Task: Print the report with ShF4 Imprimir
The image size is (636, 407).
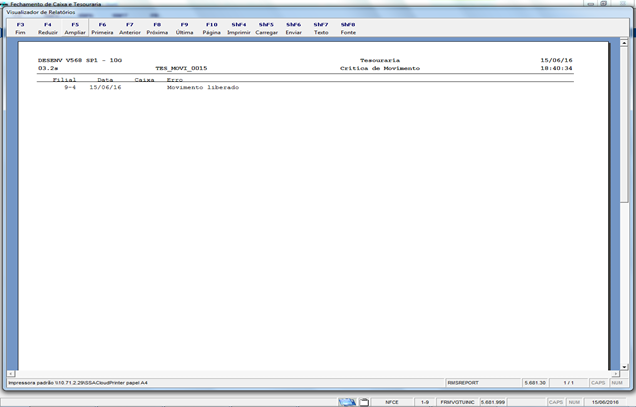Action: pos(238,28)
